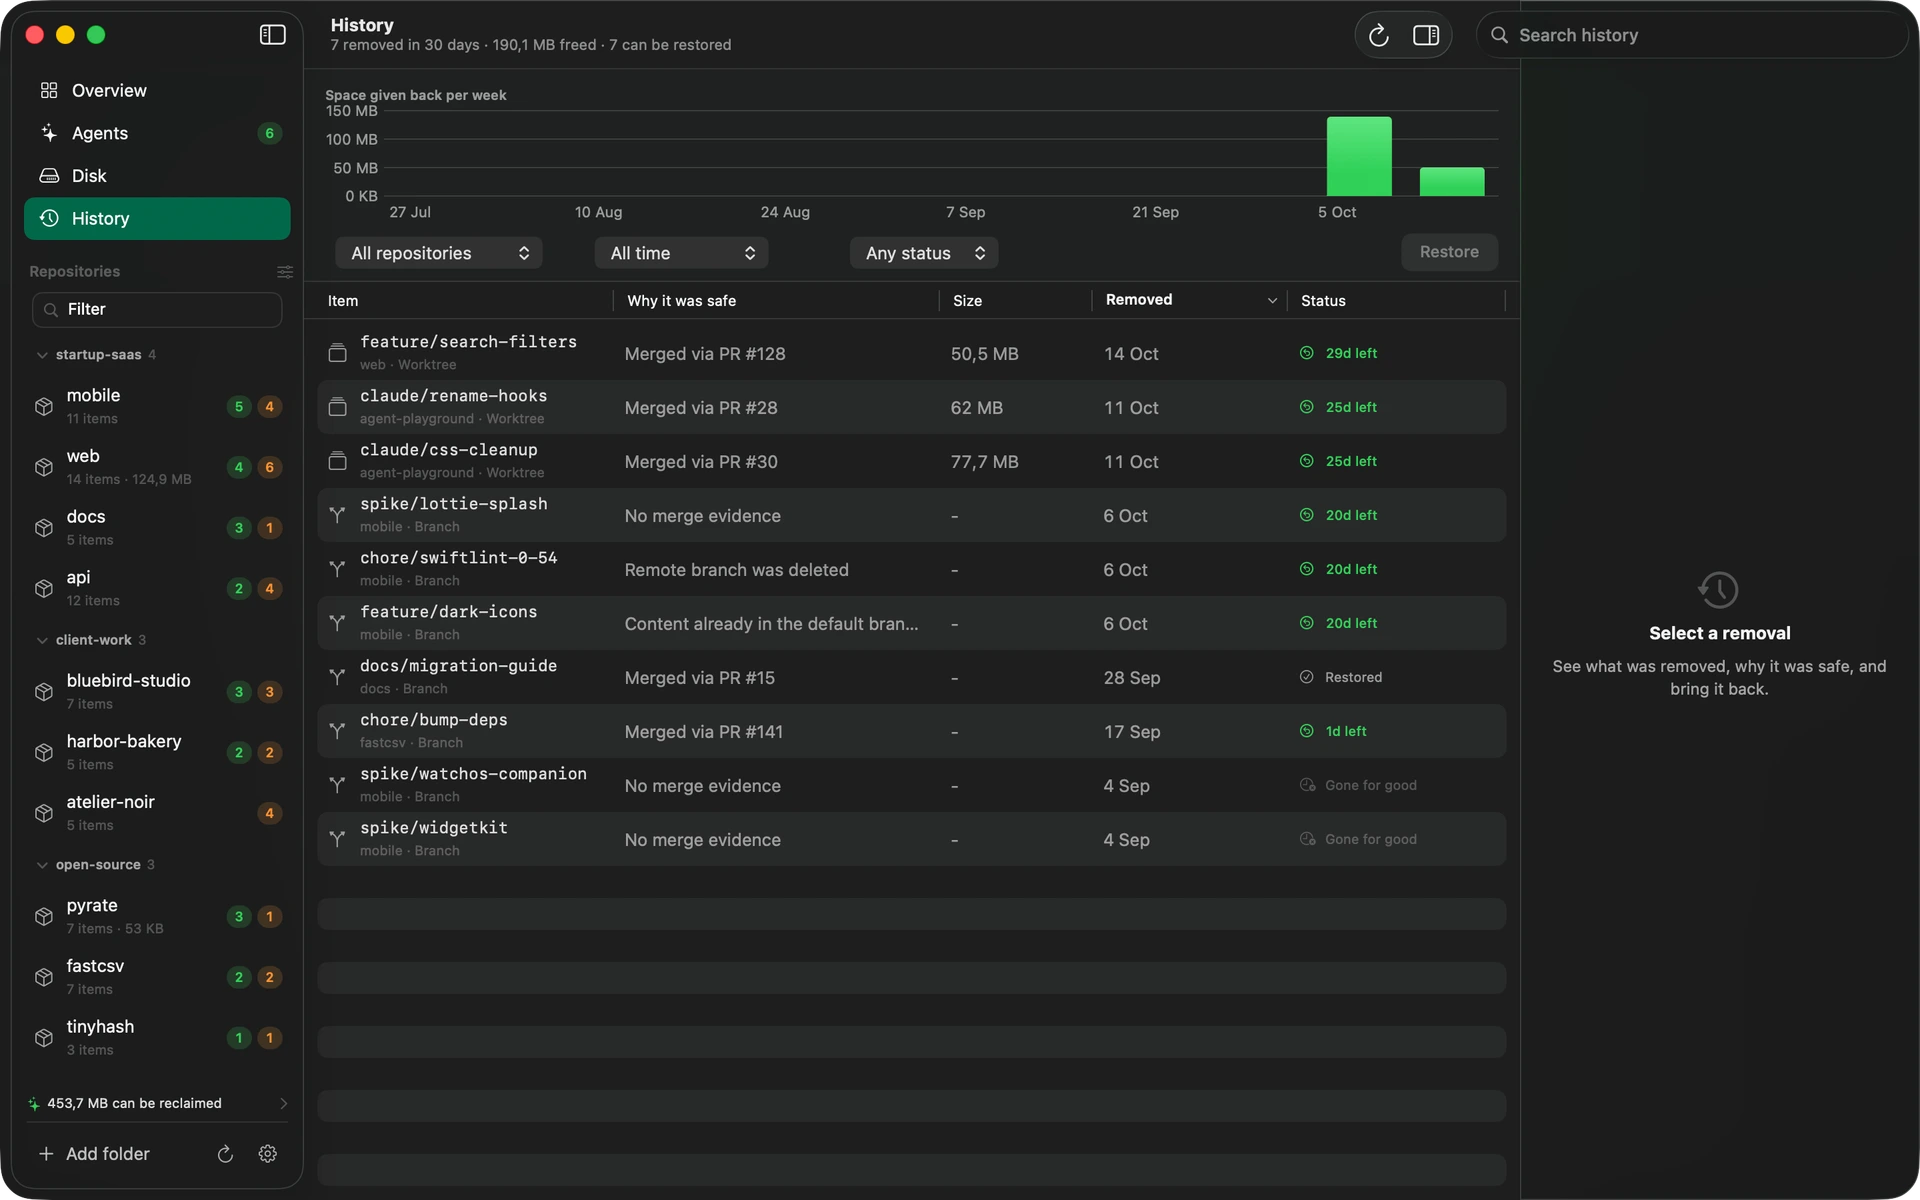Collapse the client-work group
The image size is (1920, 1200).
point(42,640)
